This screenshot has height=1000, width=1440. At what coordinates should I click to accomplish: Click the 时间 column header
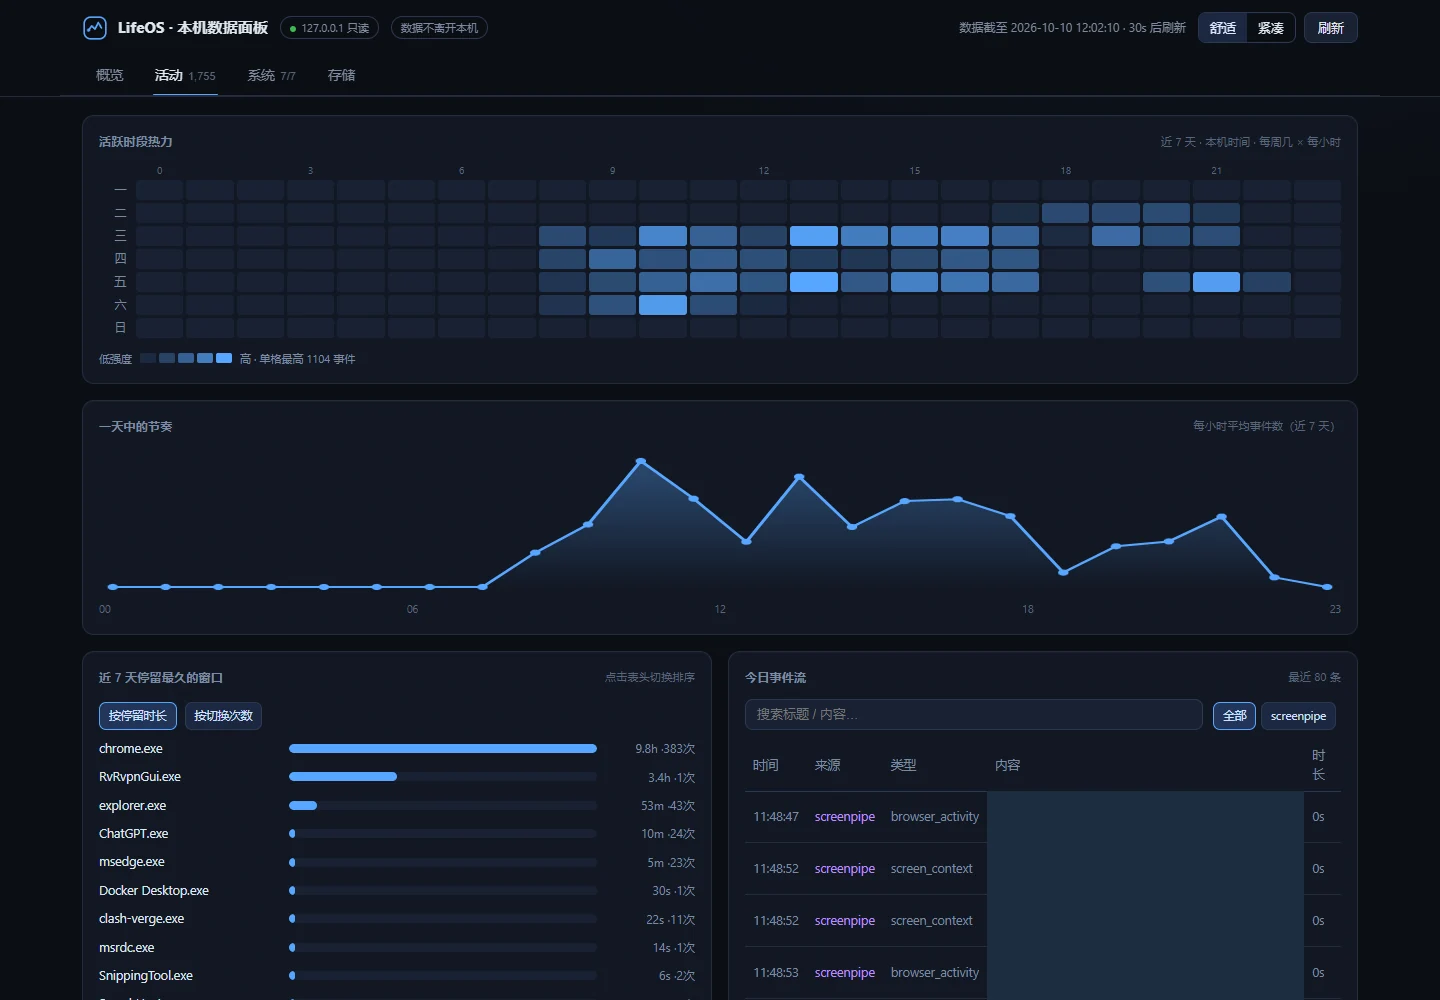[x=766, y=765]
